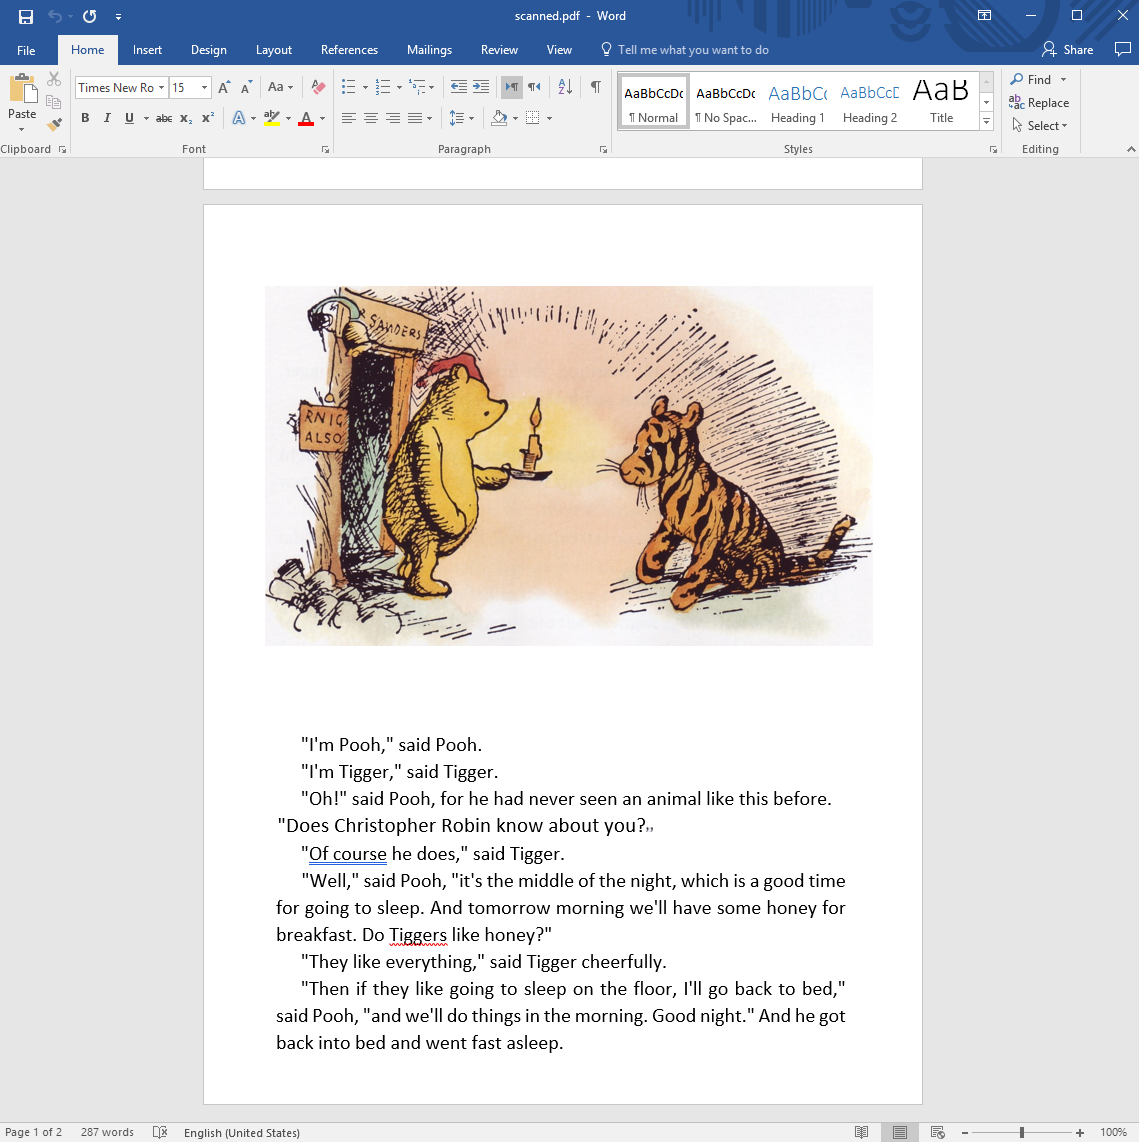Switch to the Review tab

(x=499, y=50)
